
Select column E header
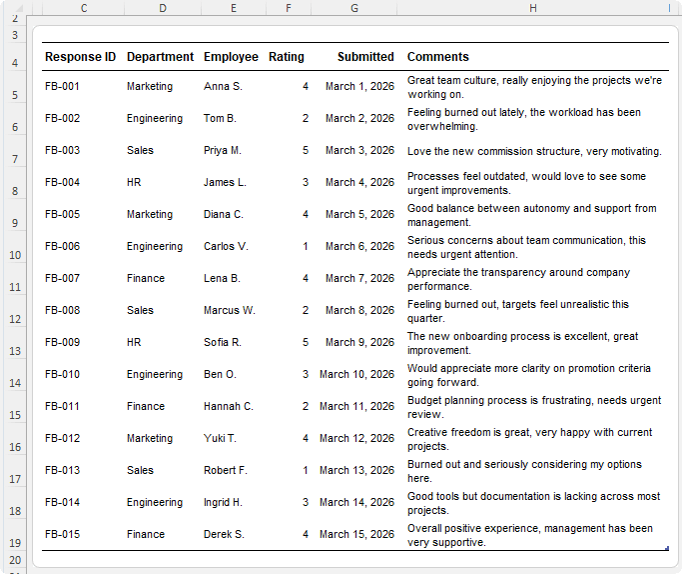(234, 8)
